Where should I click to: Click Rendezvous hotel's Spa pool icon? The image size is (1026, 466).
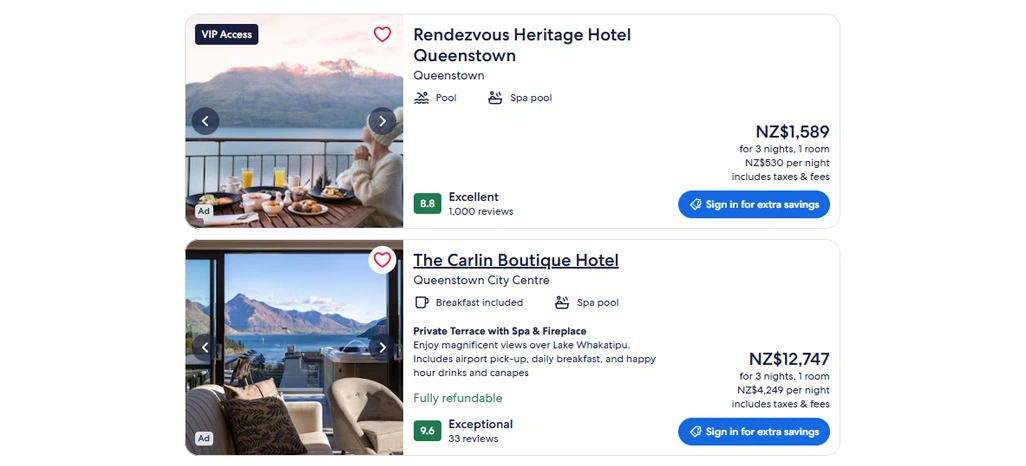point(495,98)
